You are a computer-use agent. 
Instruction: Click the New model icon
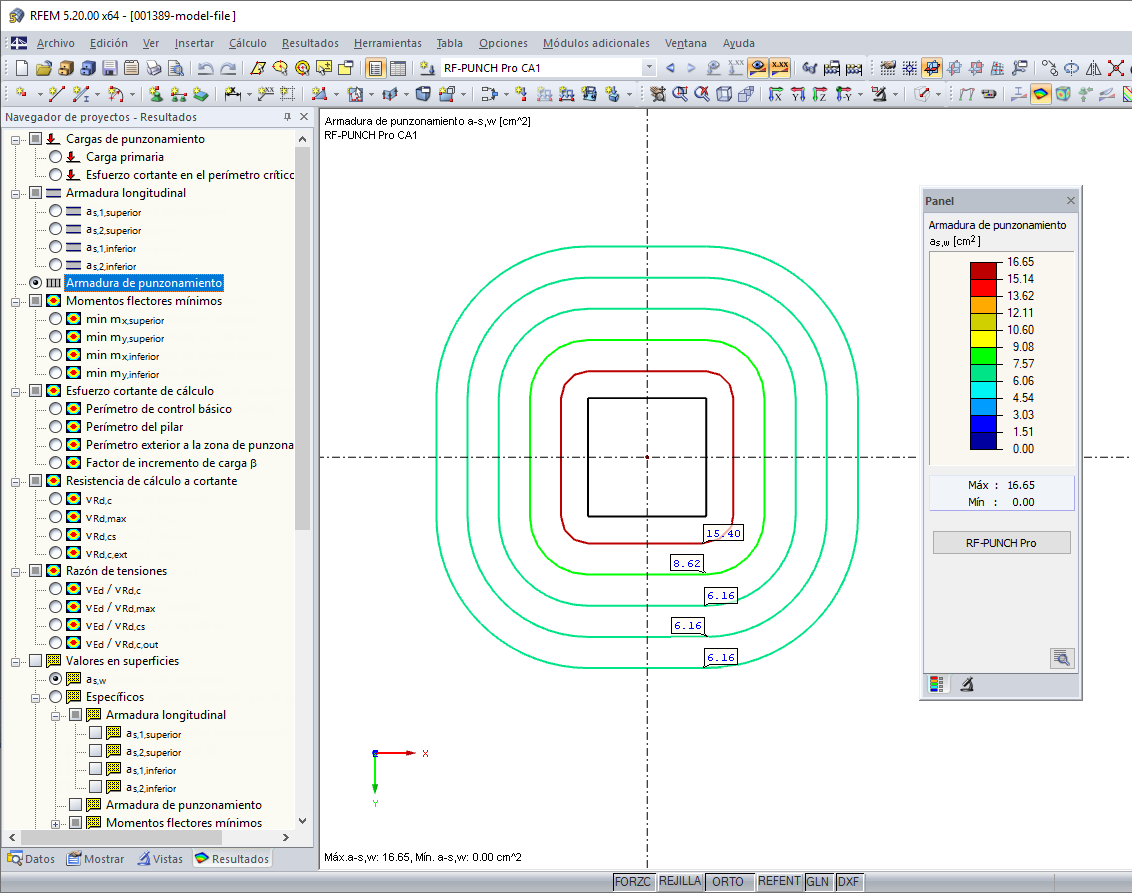pos(22,68)
